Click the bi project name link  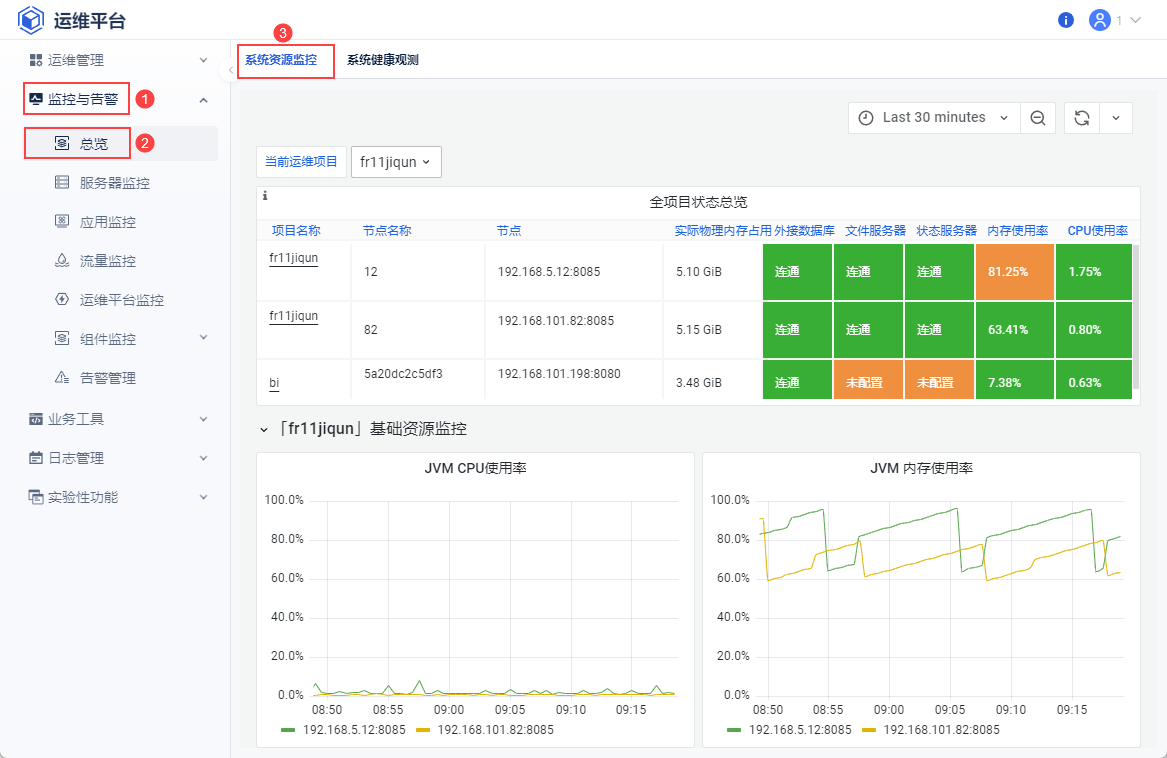click(274, 382)
